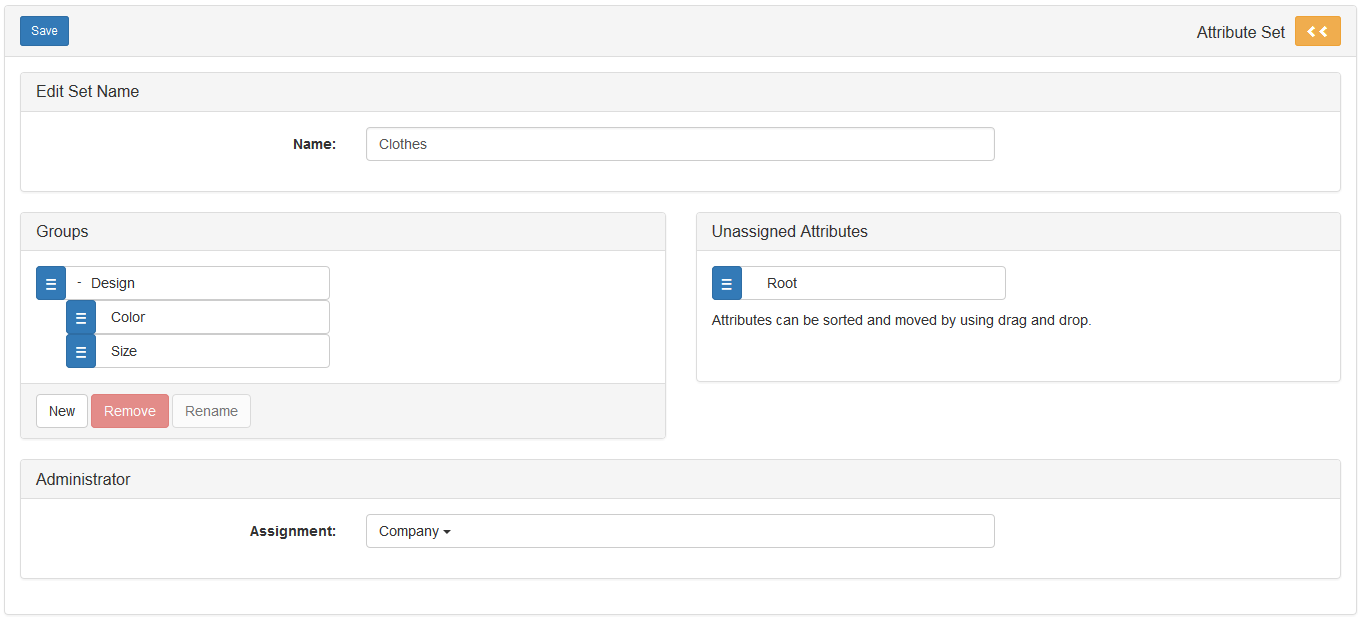Click the Color attribute drag handle
This screenshot has height=619, width=1360.
[x=81, y=317]
